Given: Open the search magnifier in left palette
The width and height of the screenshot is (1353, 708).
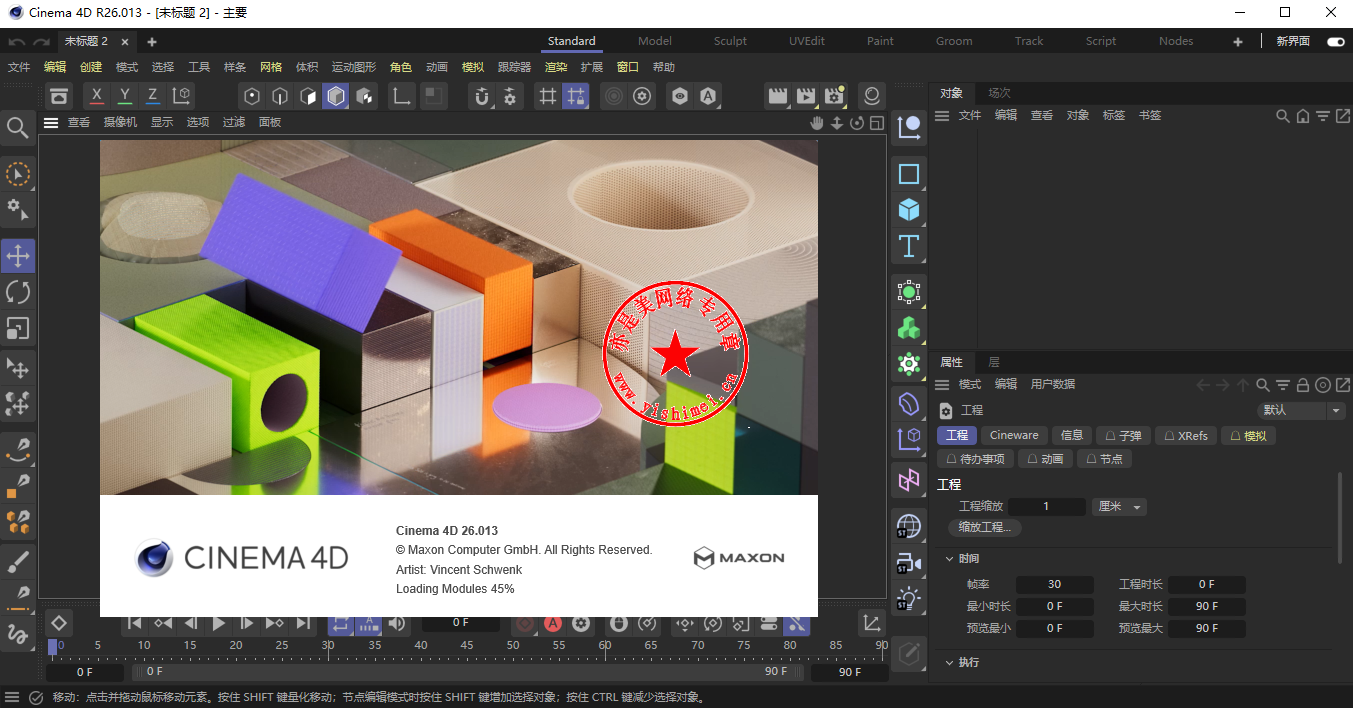Looking at the screenshot, I should (18, 127).
